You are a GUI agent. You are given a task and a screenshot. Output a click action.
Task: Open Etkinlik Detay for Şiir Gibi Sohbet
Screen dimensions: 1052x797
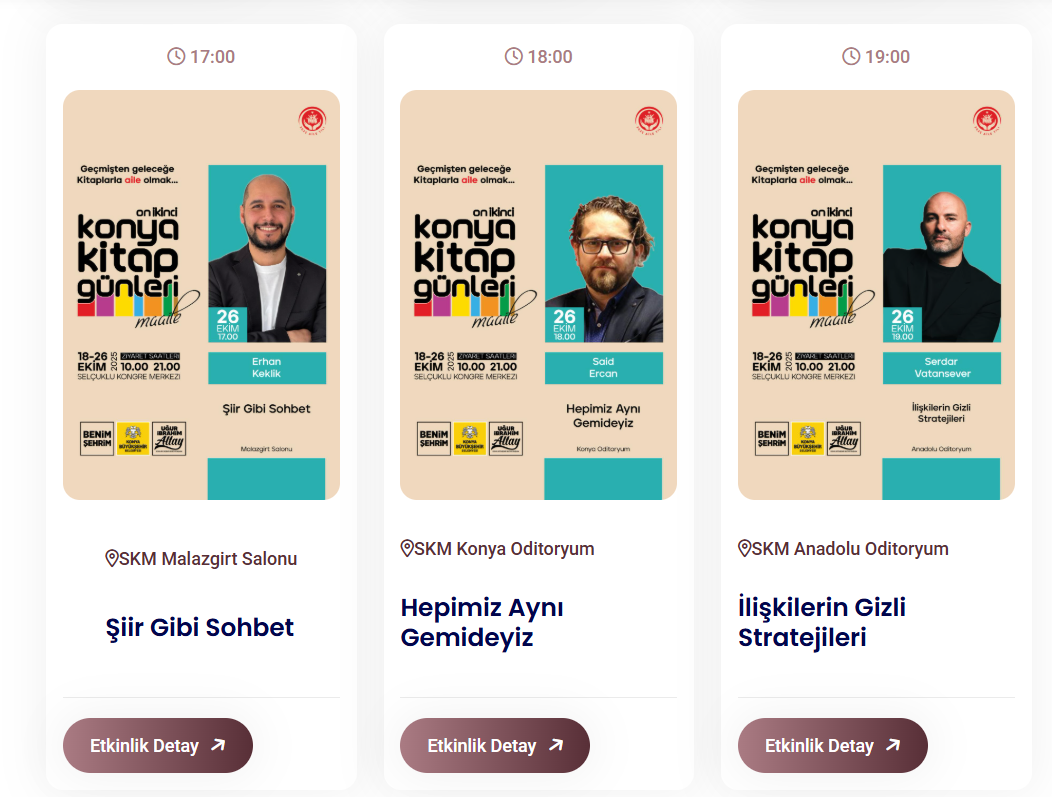[x=158, y=745]
